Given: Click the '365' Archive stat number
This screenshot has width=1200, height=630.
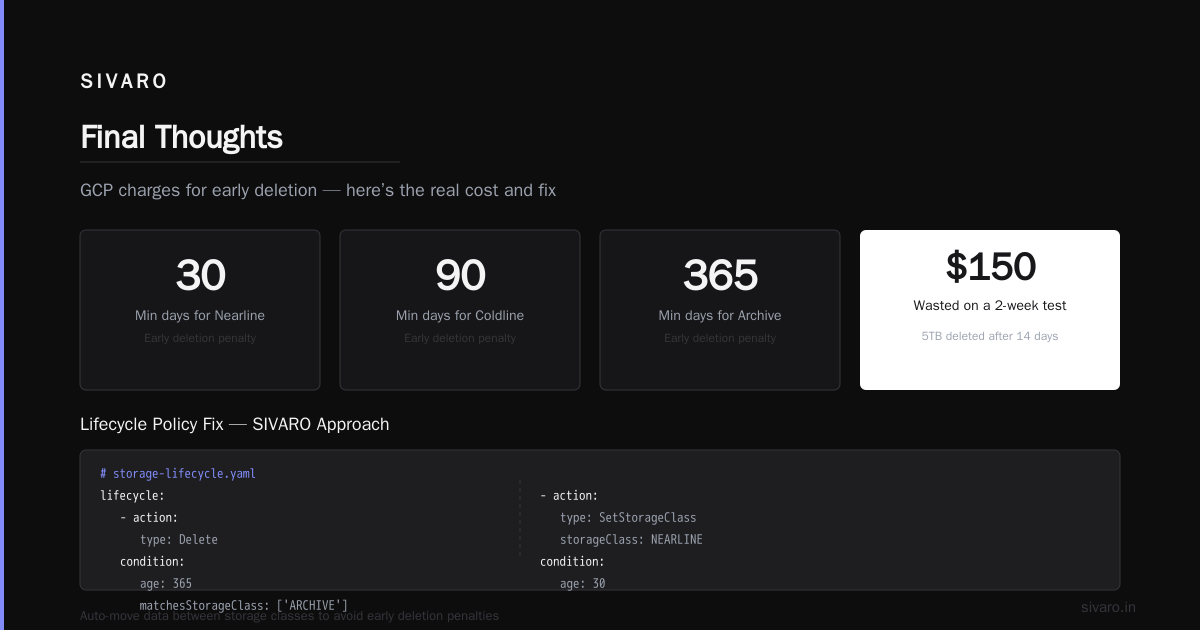Looking at the screenshot, I should tap(720, 275).
